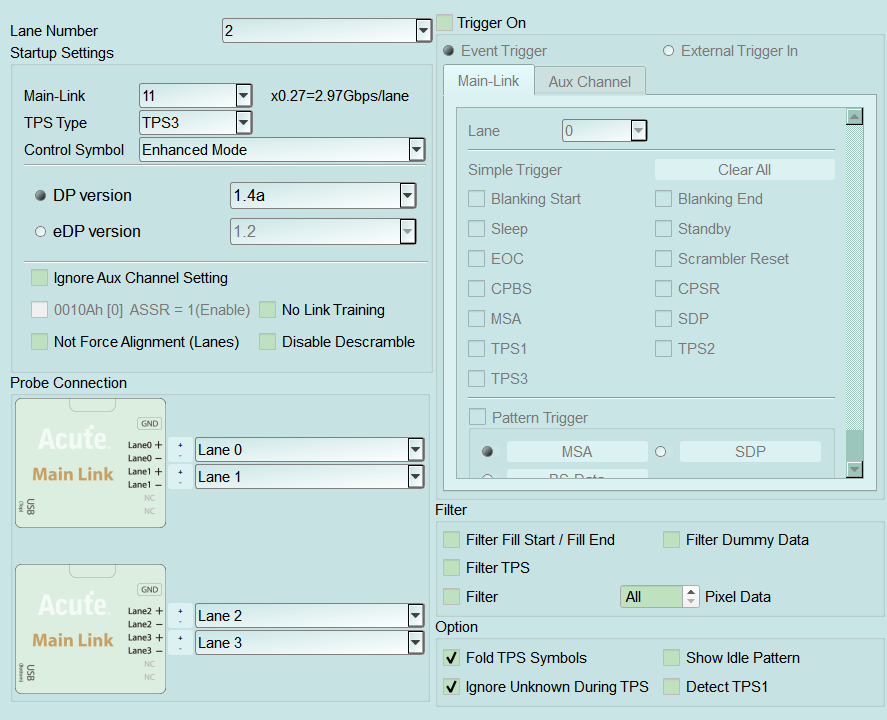Toggle the Filter Pixel Data checkbox

(x=451, y=597)
